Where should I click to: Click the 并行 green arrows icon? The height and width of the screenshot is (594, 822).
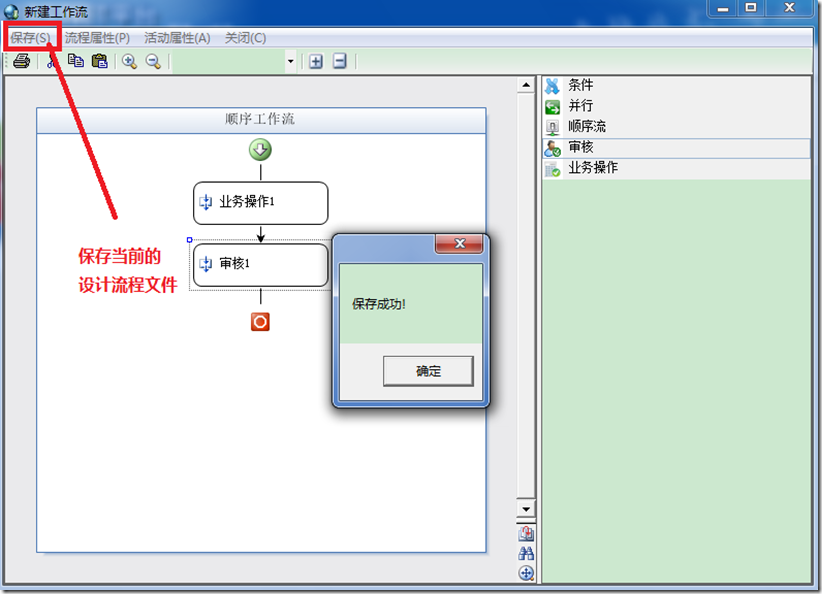pos(553,107)
